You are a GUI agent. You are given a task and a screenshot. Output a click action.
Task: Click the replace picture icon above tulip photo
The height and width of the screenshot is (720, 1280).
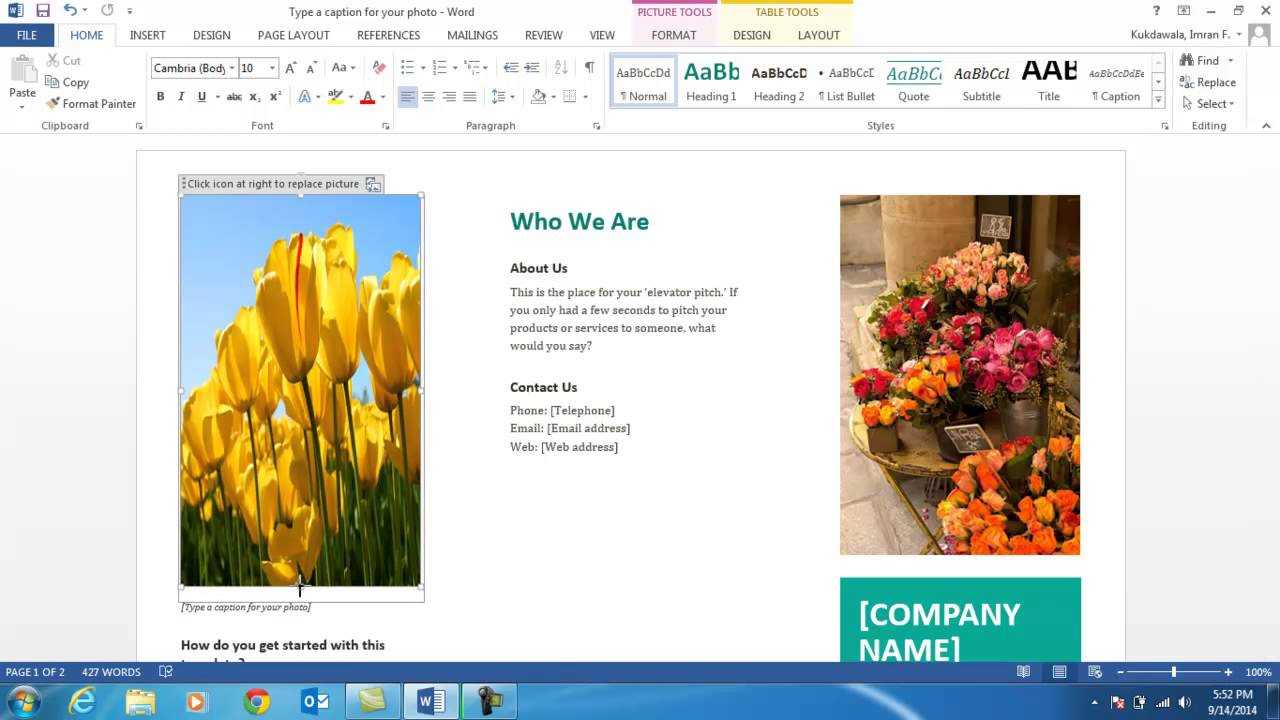tap(373, 184)
